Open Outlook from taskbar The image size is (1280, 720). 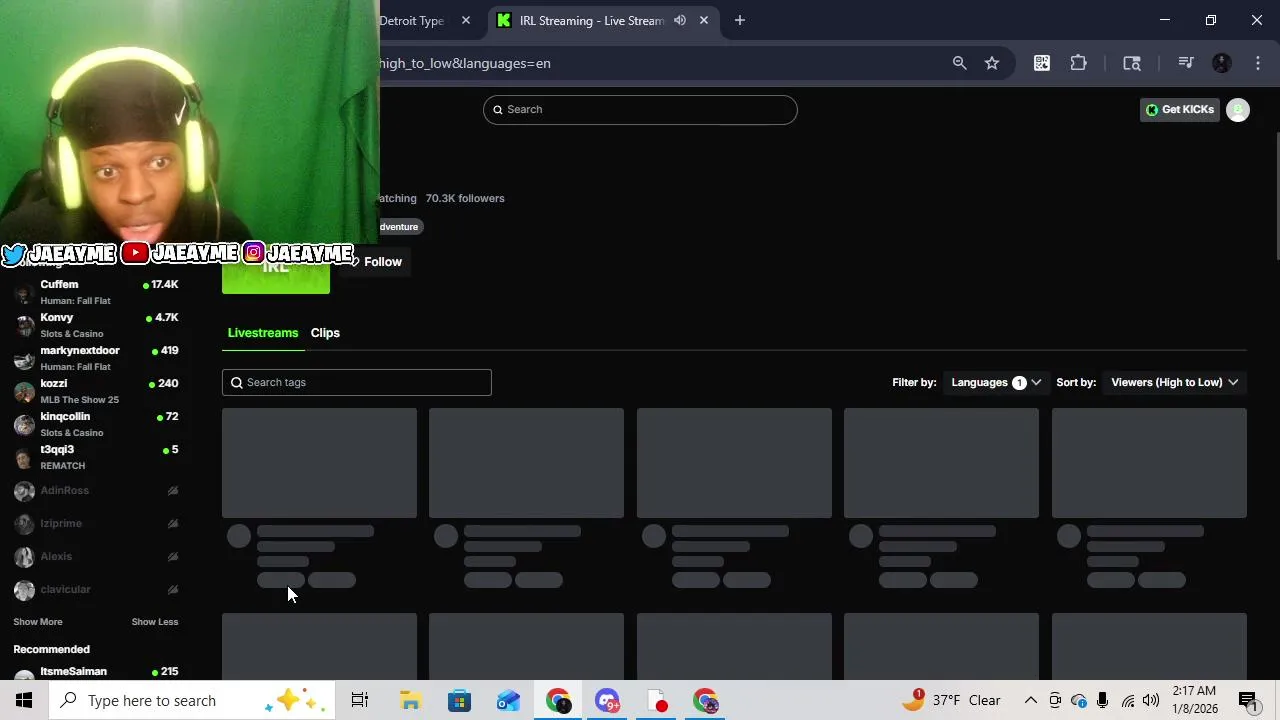(508, 700)
